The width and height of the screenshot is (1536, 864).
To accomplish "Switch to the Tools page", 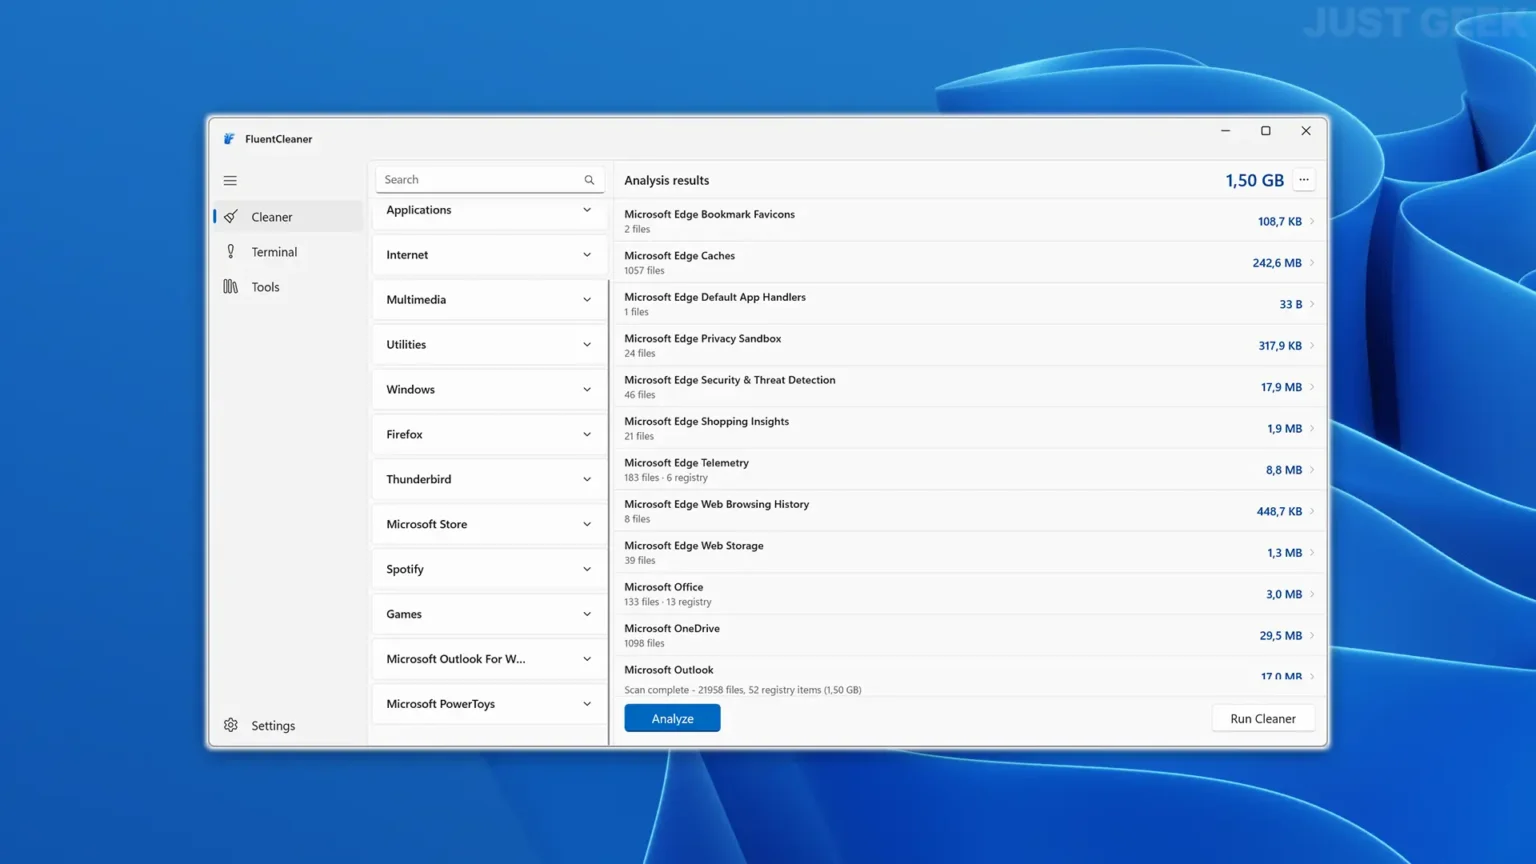I will (288, 287).
